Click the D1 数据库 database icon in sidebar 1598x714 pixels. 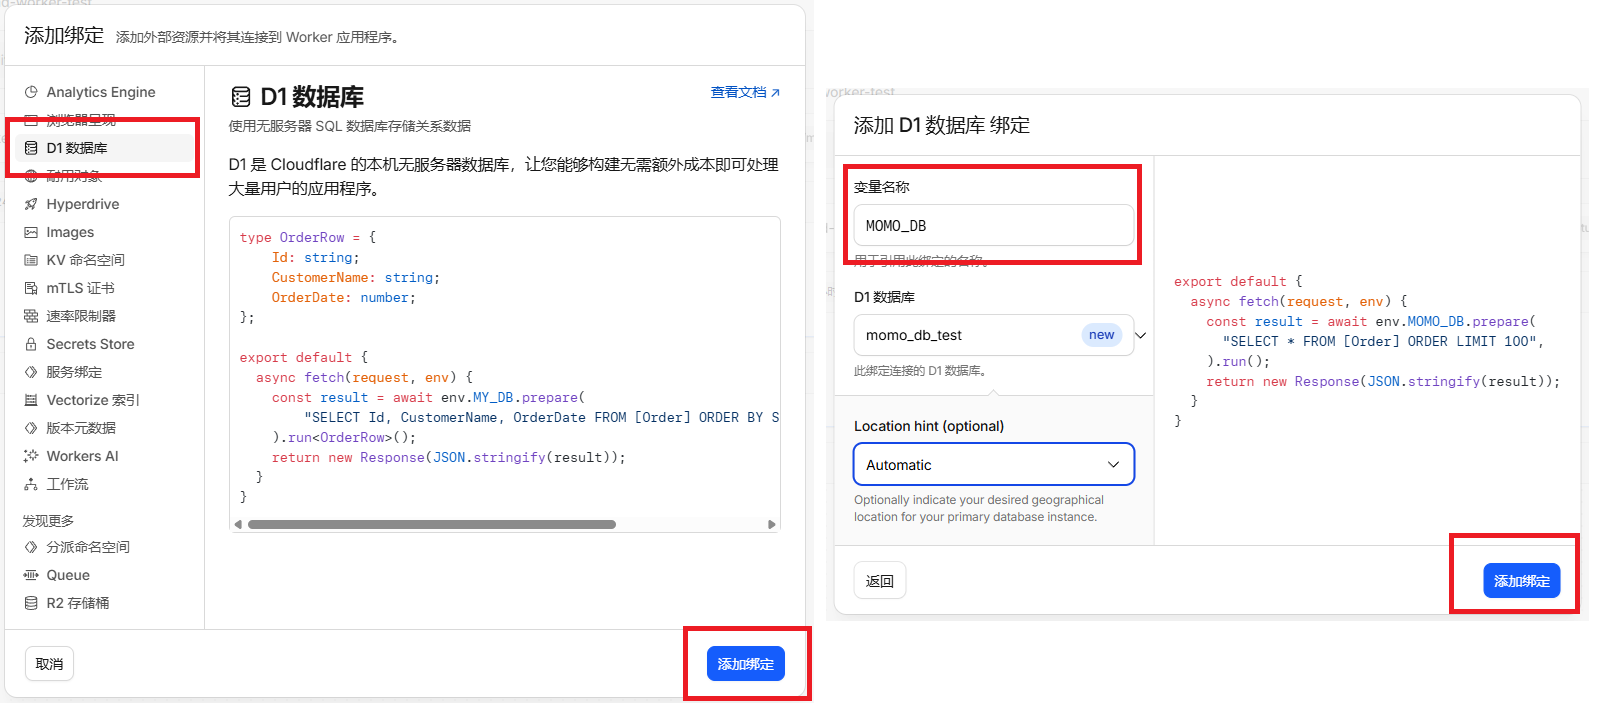31,148
